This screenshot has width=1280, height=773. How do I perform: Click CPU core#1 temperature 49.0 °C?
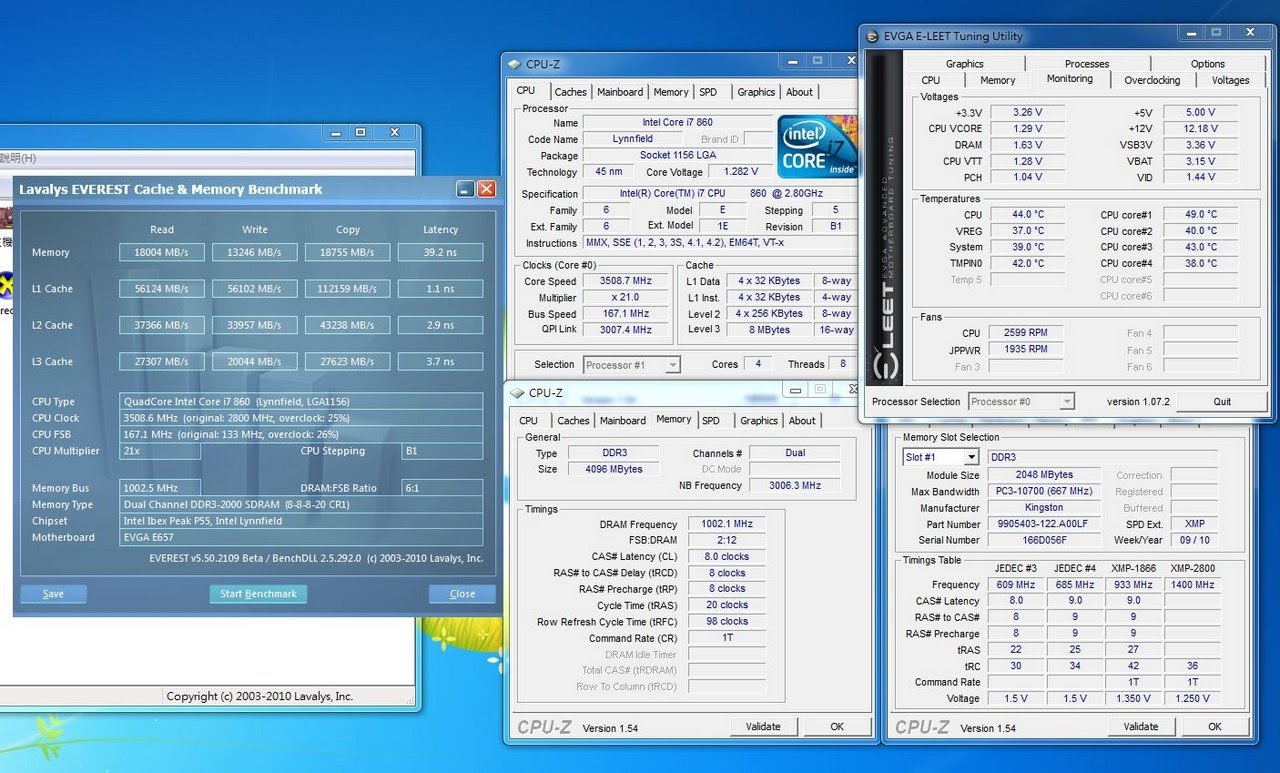1201,214
